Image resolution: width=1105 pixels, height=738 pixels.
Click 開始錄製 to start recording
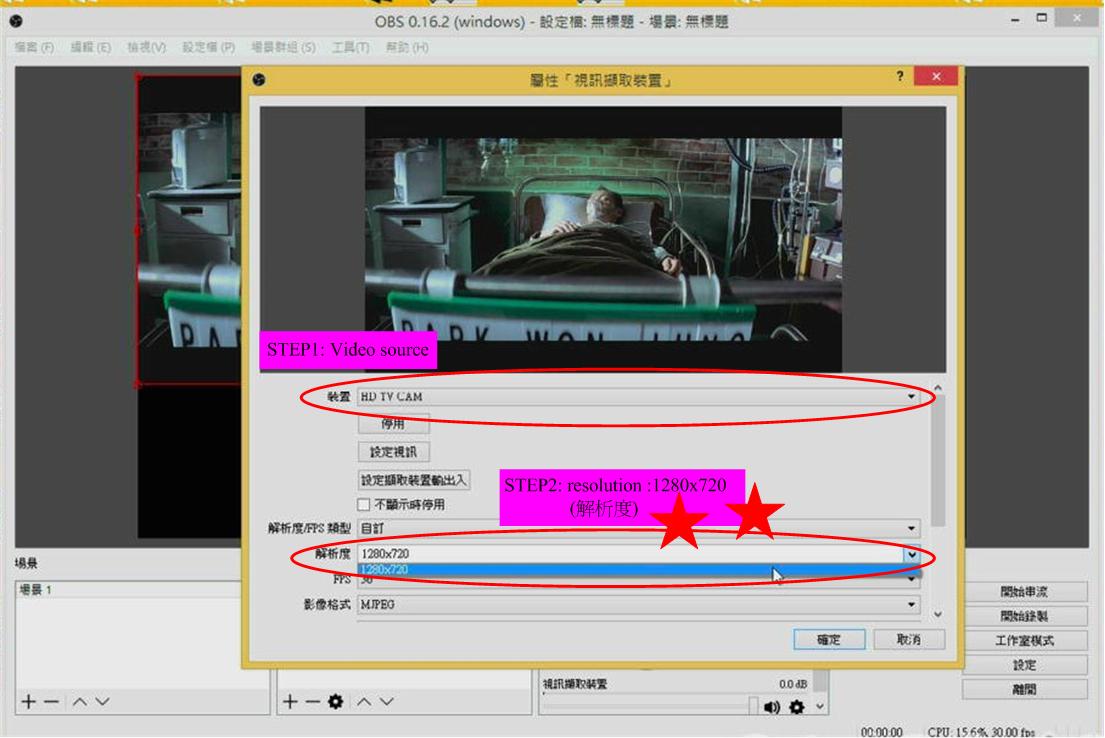pos(1024,616)
